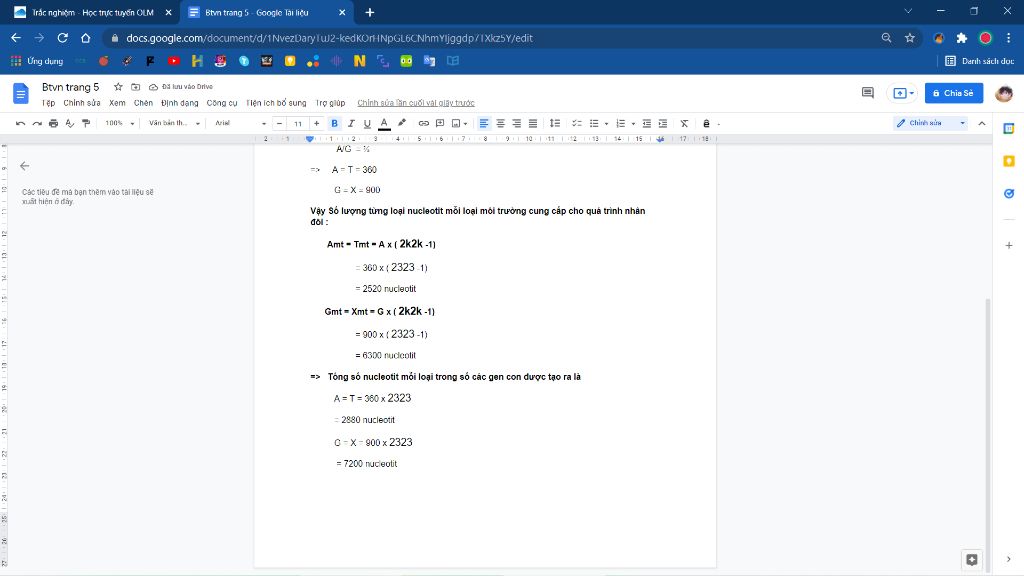Open the Tệp menu

(x=48, y=103)
